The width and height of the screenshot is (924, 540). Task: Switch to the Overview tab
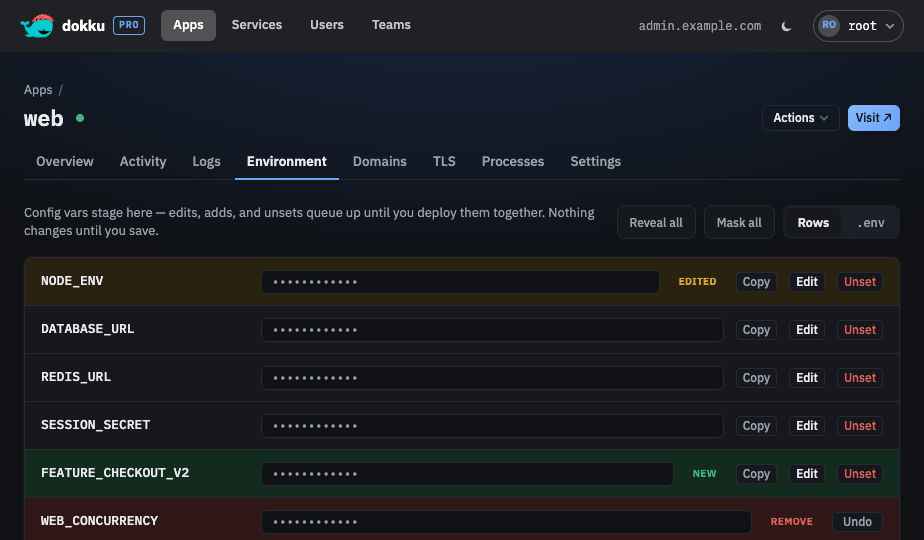click(x=65, y=162)
